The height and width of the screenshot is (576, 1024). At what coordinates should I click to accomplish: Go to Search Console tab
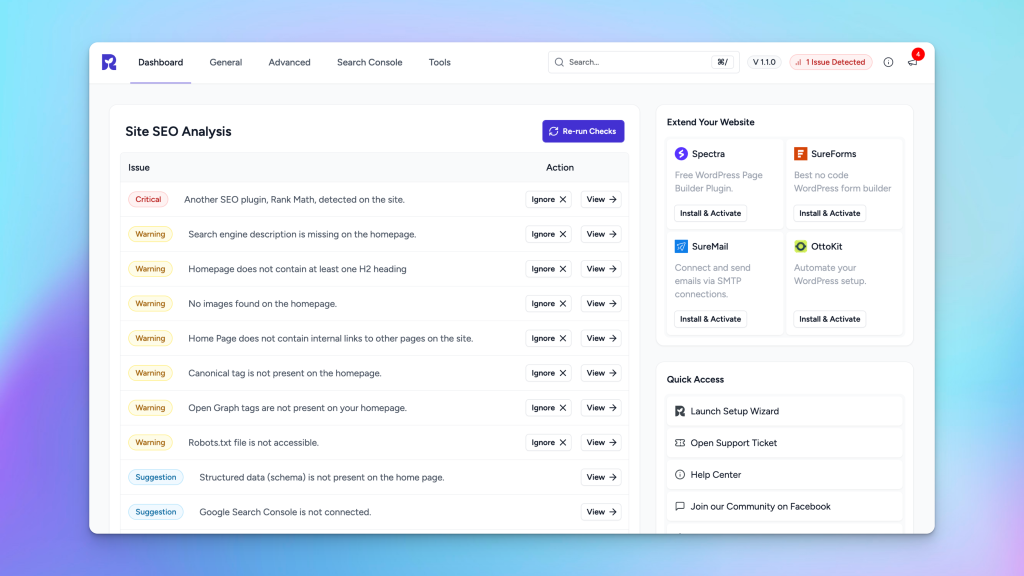(370, 62)
